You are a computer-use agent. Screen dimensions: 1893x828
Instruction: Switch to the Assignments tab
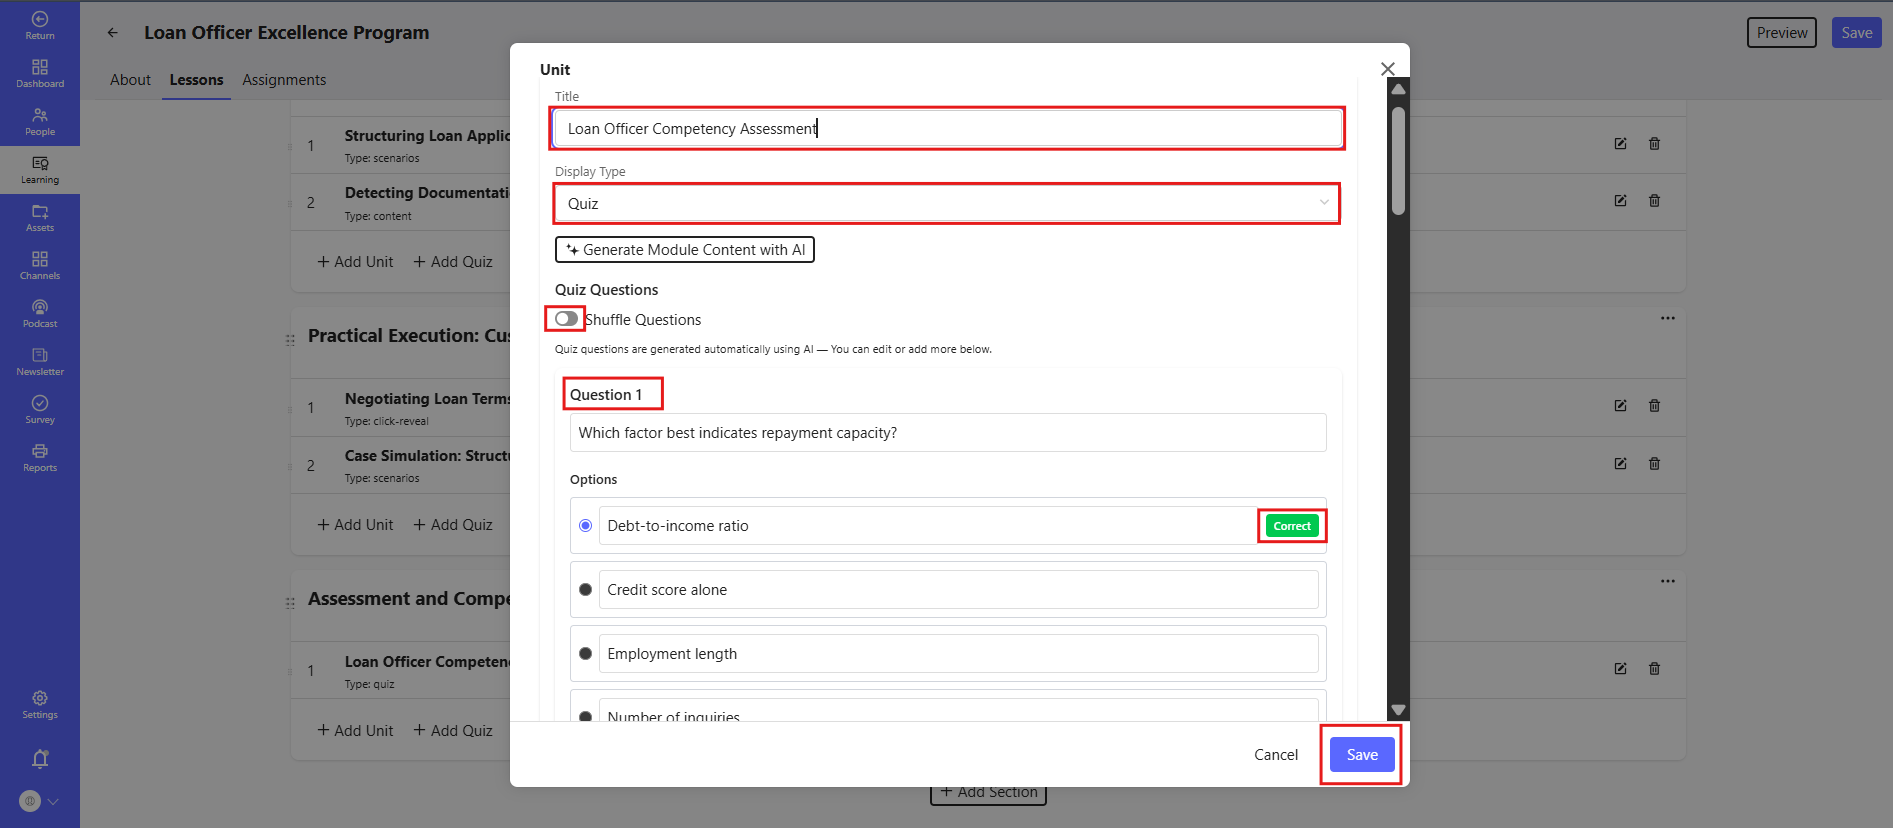pos(284,80)
